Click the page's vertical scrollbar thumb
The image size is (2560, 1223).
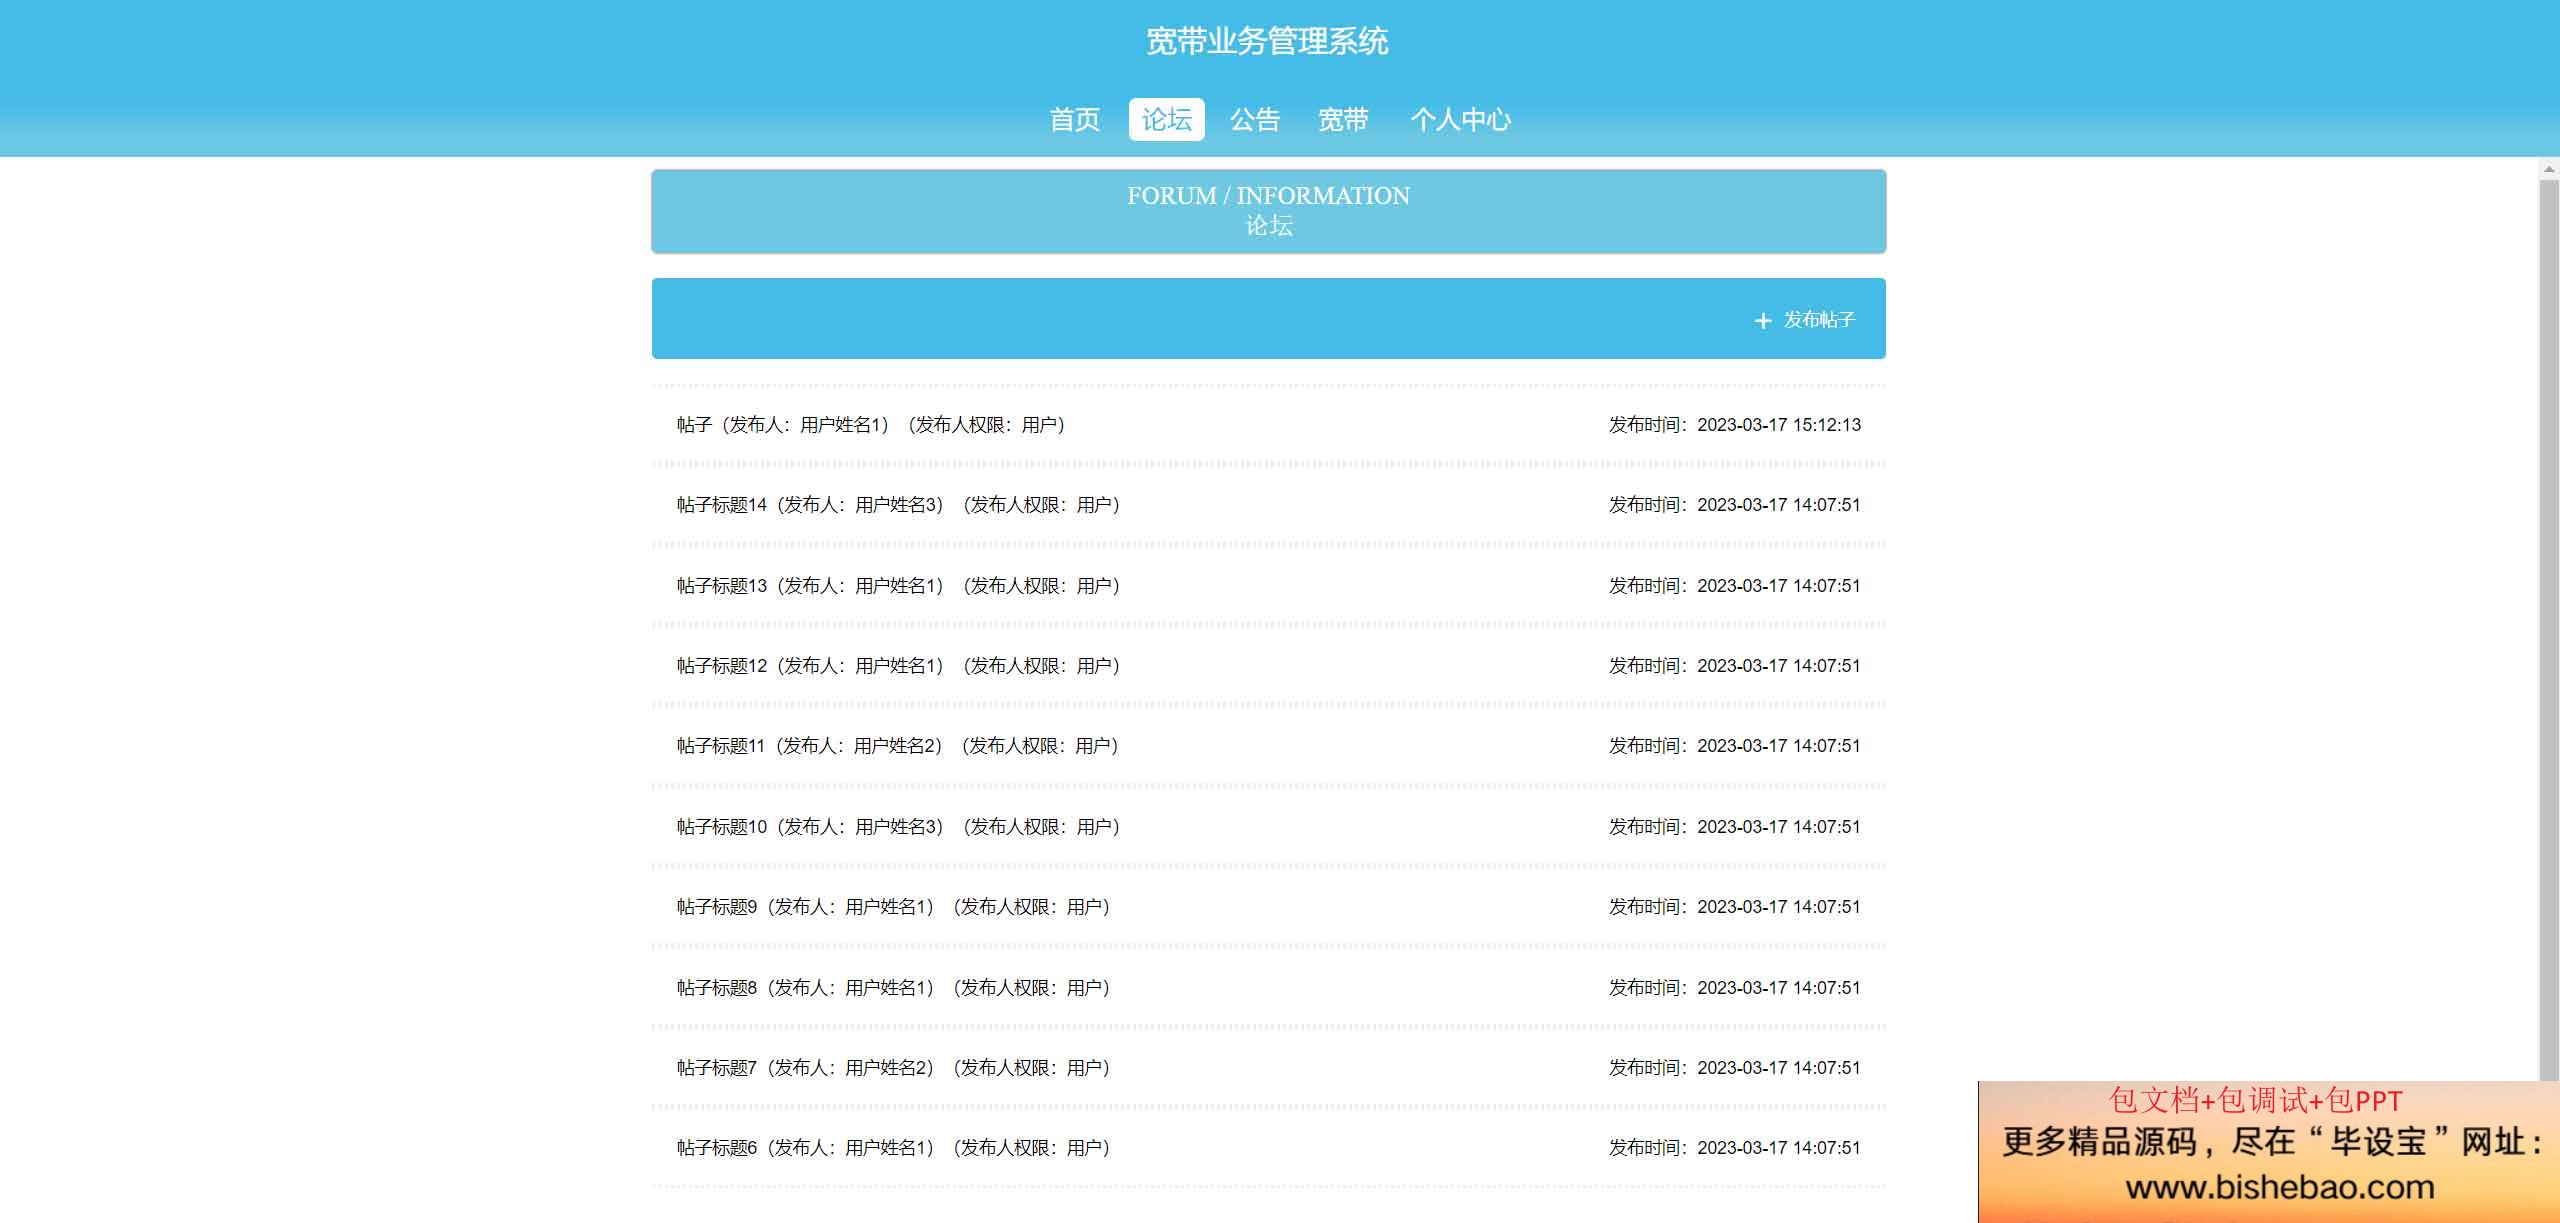2549,630
